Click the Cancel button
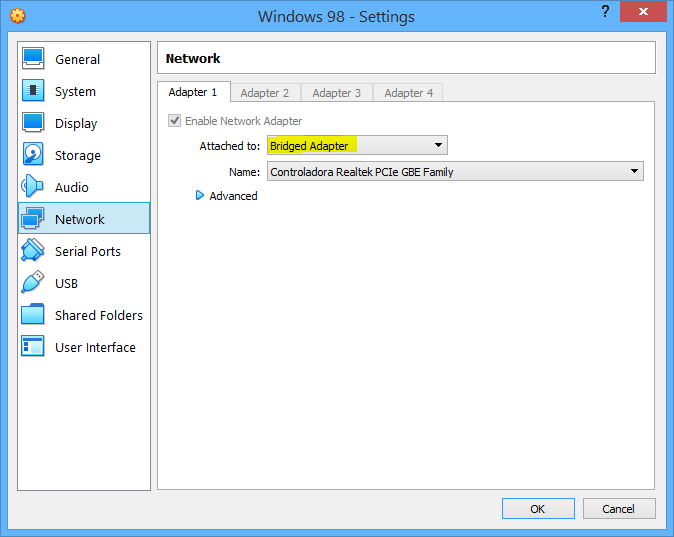Viewport: 674px width, 537px height. click(619, 509)
